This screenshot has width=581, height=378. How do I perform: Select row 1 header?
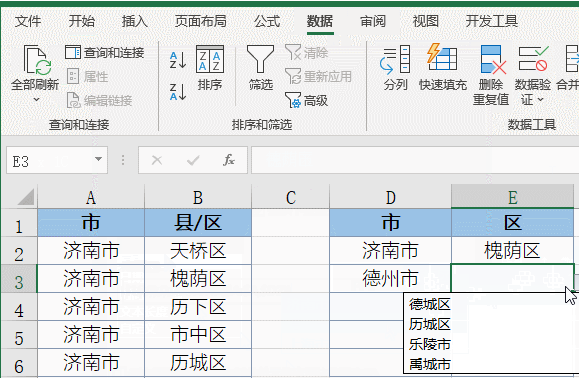point(19,223)
